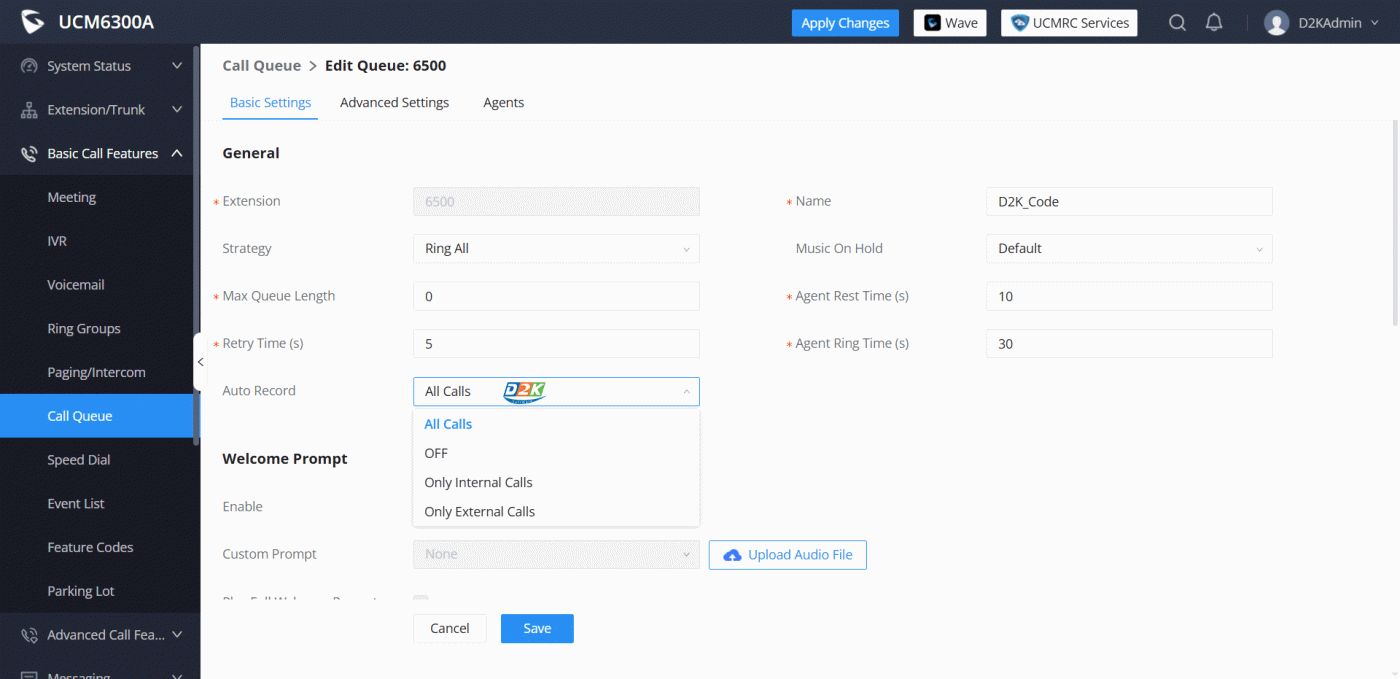Click the D2KAdmin user avatar

(1276, 23)
